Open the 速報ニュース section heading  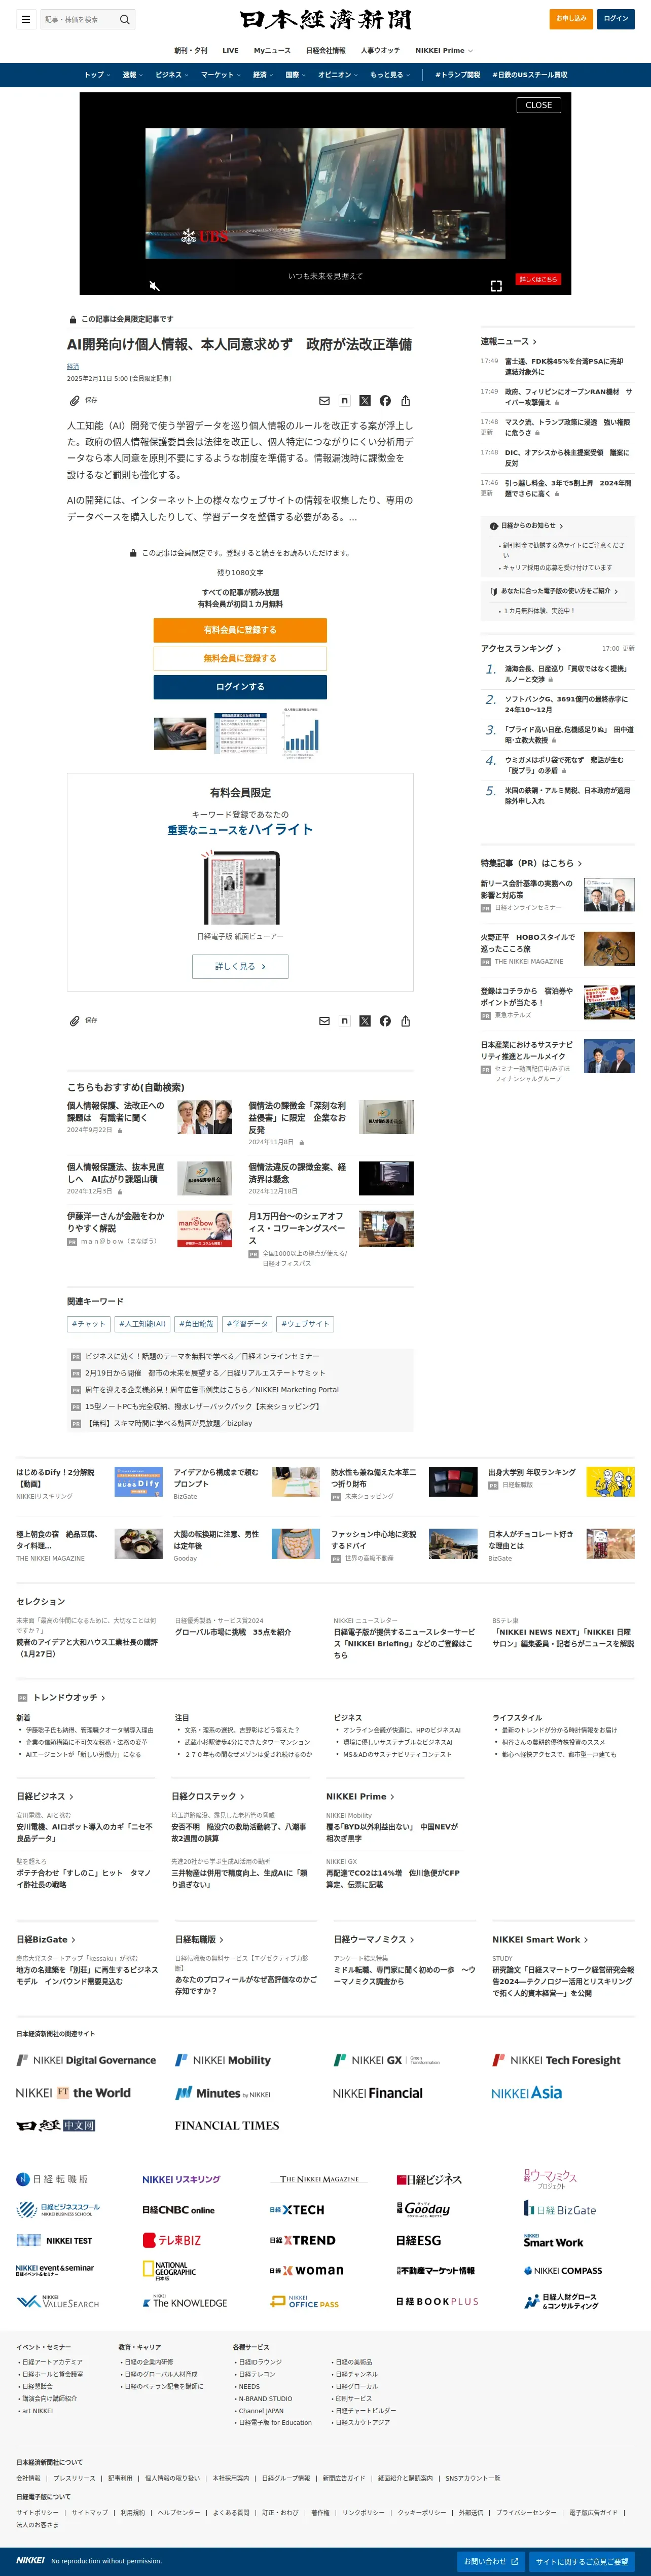pos(509,341)
